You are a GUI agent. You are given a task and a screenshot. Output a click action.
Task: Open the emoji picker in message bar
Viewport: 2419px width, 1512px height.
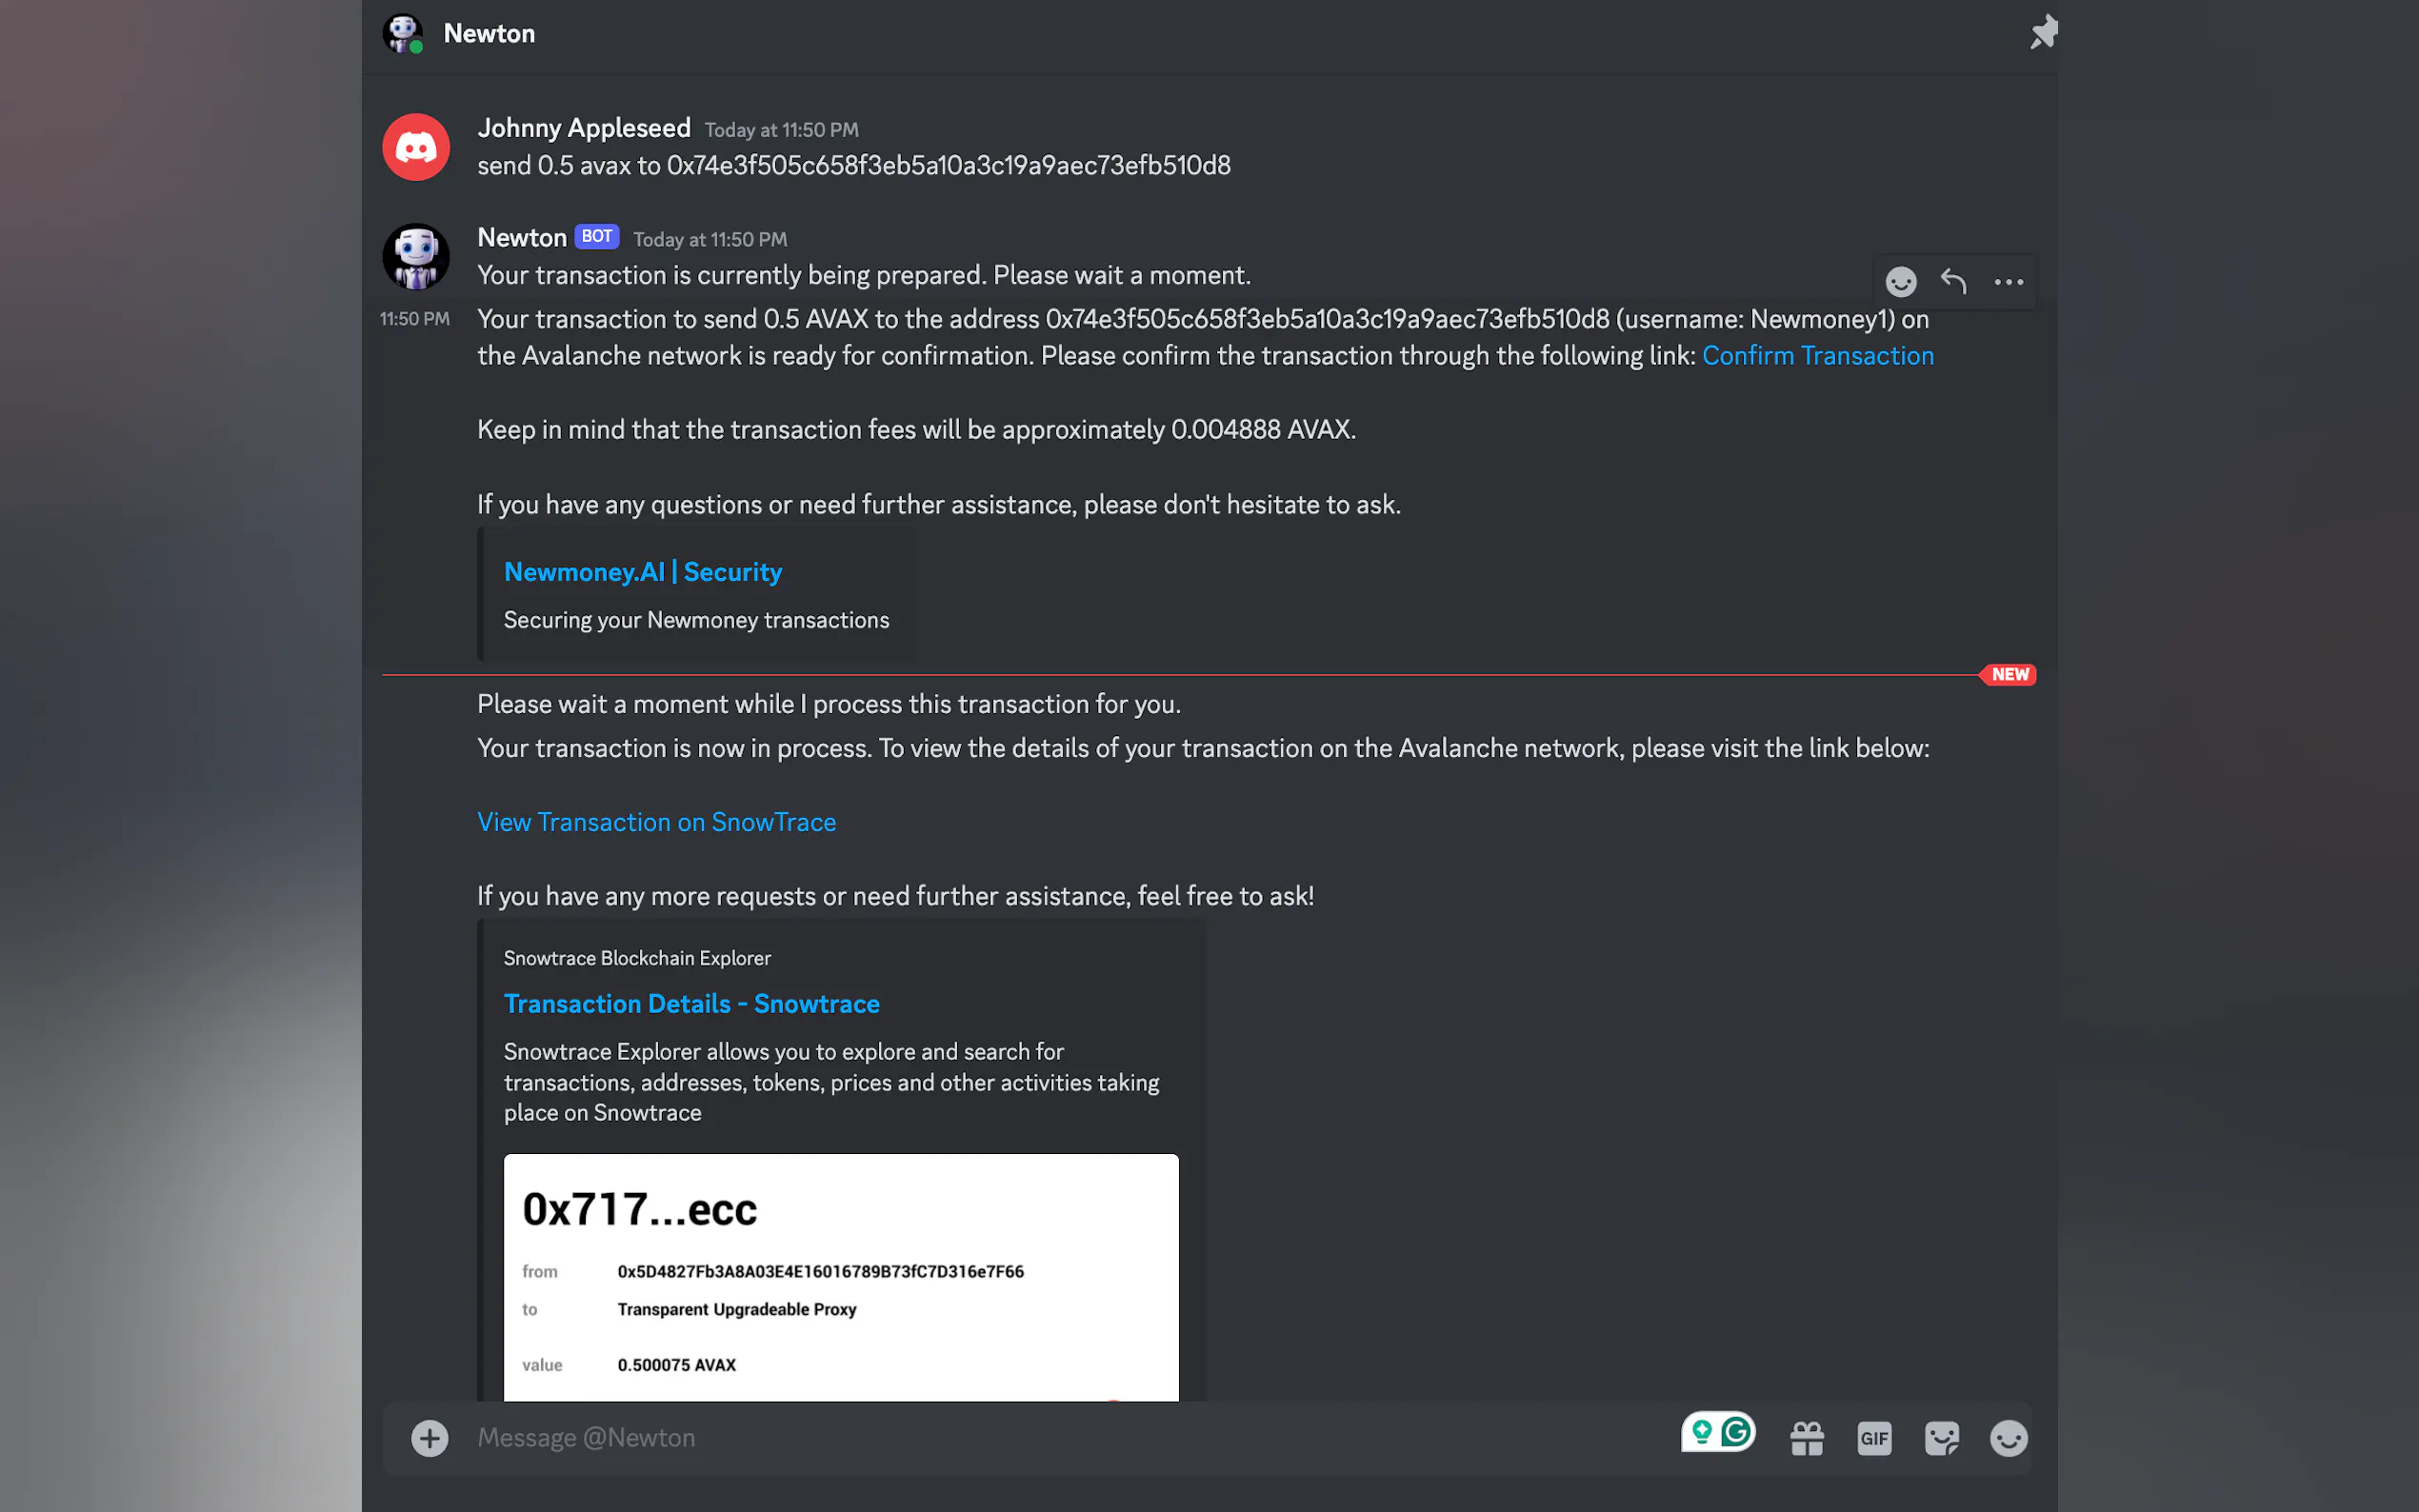pos(2008,1438)
